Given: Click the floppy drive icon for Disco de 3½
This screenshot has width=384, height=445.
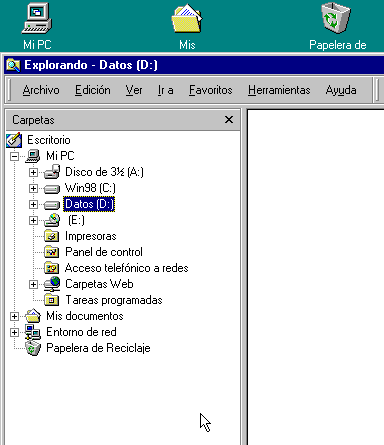Looking at the screenshot, I should click(52, 172).
